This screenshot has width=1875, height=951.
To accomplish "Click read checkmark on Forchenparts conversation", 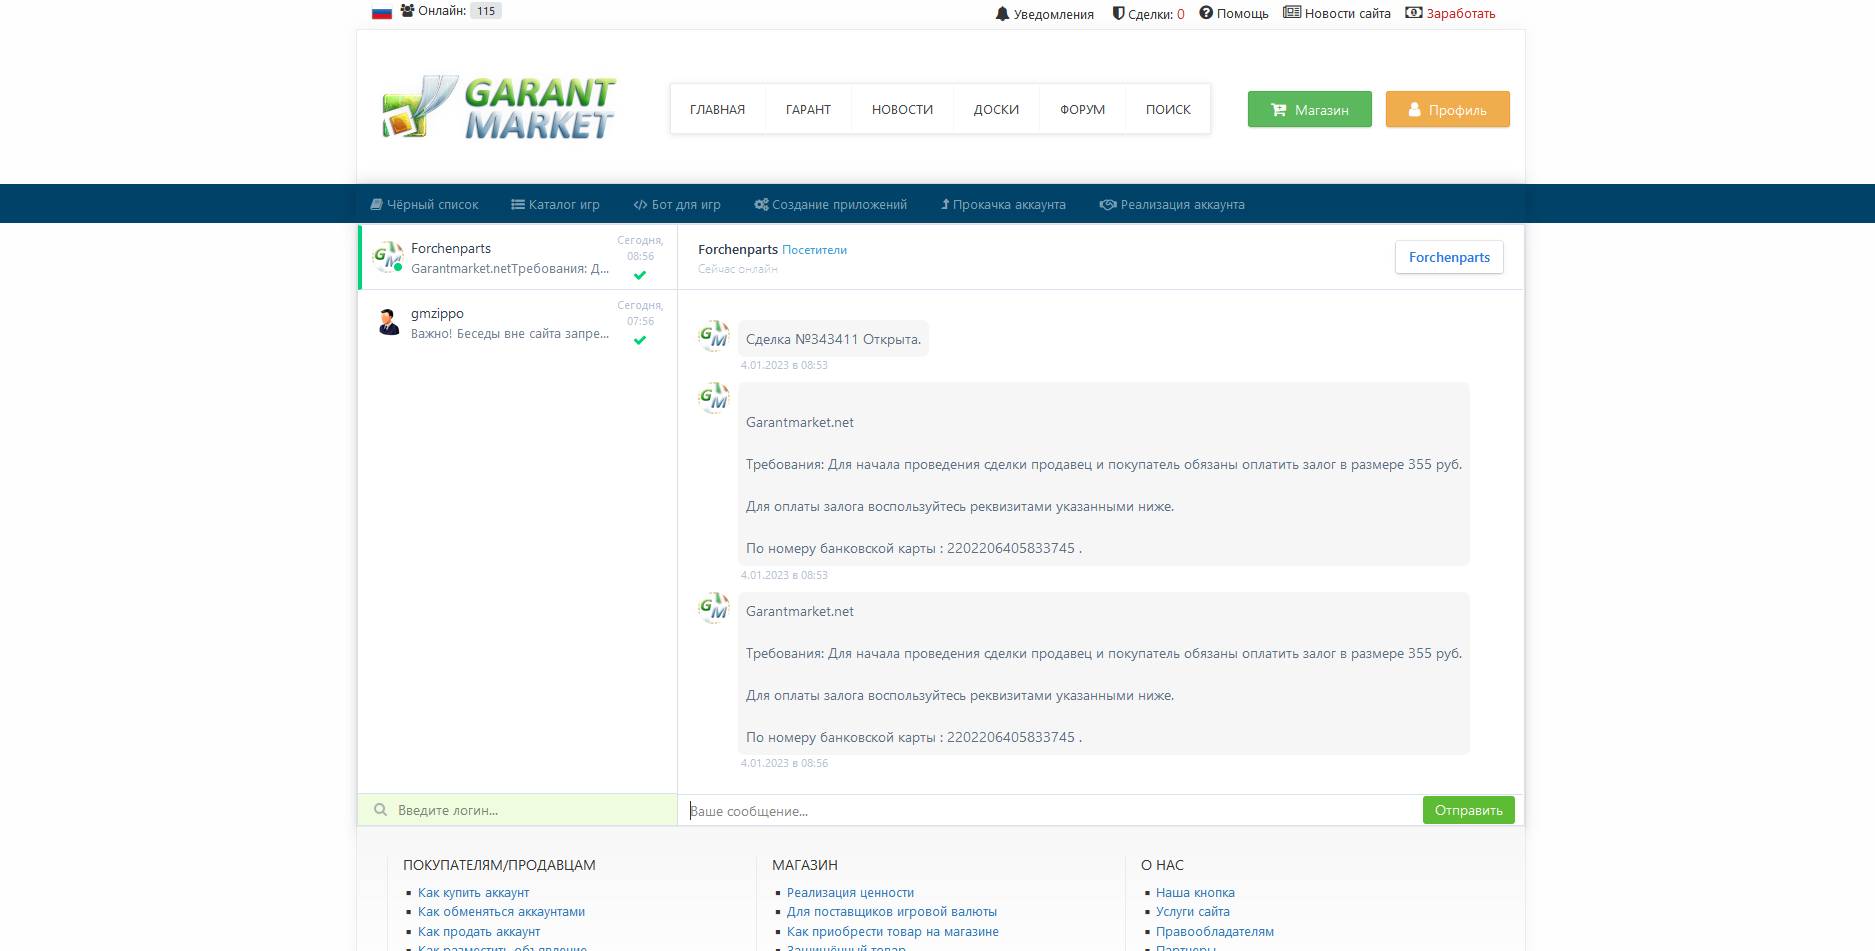I will 640,275.
